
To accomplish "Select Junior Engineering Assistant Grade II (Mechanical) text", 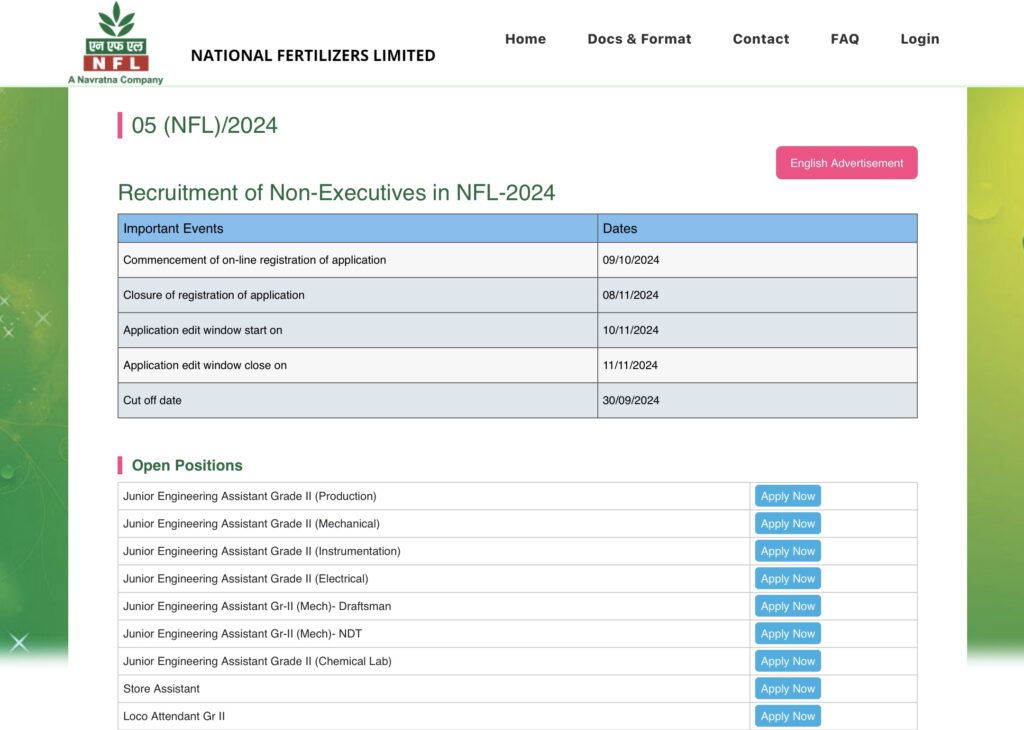I will pyautogui.click(x=251, y=524).
